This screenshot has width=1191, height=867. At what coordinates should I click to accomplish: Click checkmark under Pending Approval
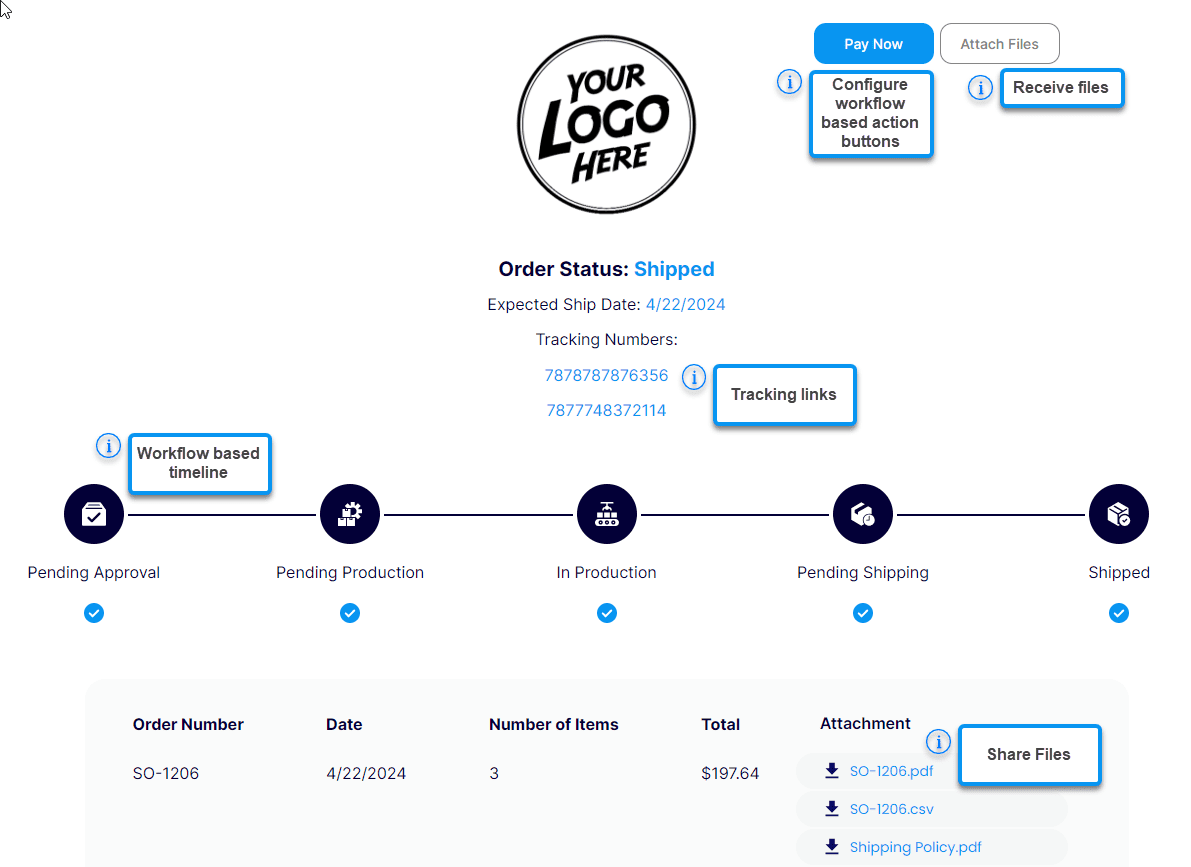(94, 613)
